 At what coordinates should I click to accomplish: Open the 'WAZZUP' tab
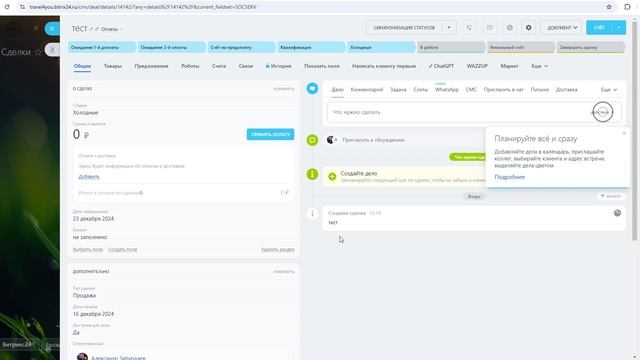coord(477,66)
